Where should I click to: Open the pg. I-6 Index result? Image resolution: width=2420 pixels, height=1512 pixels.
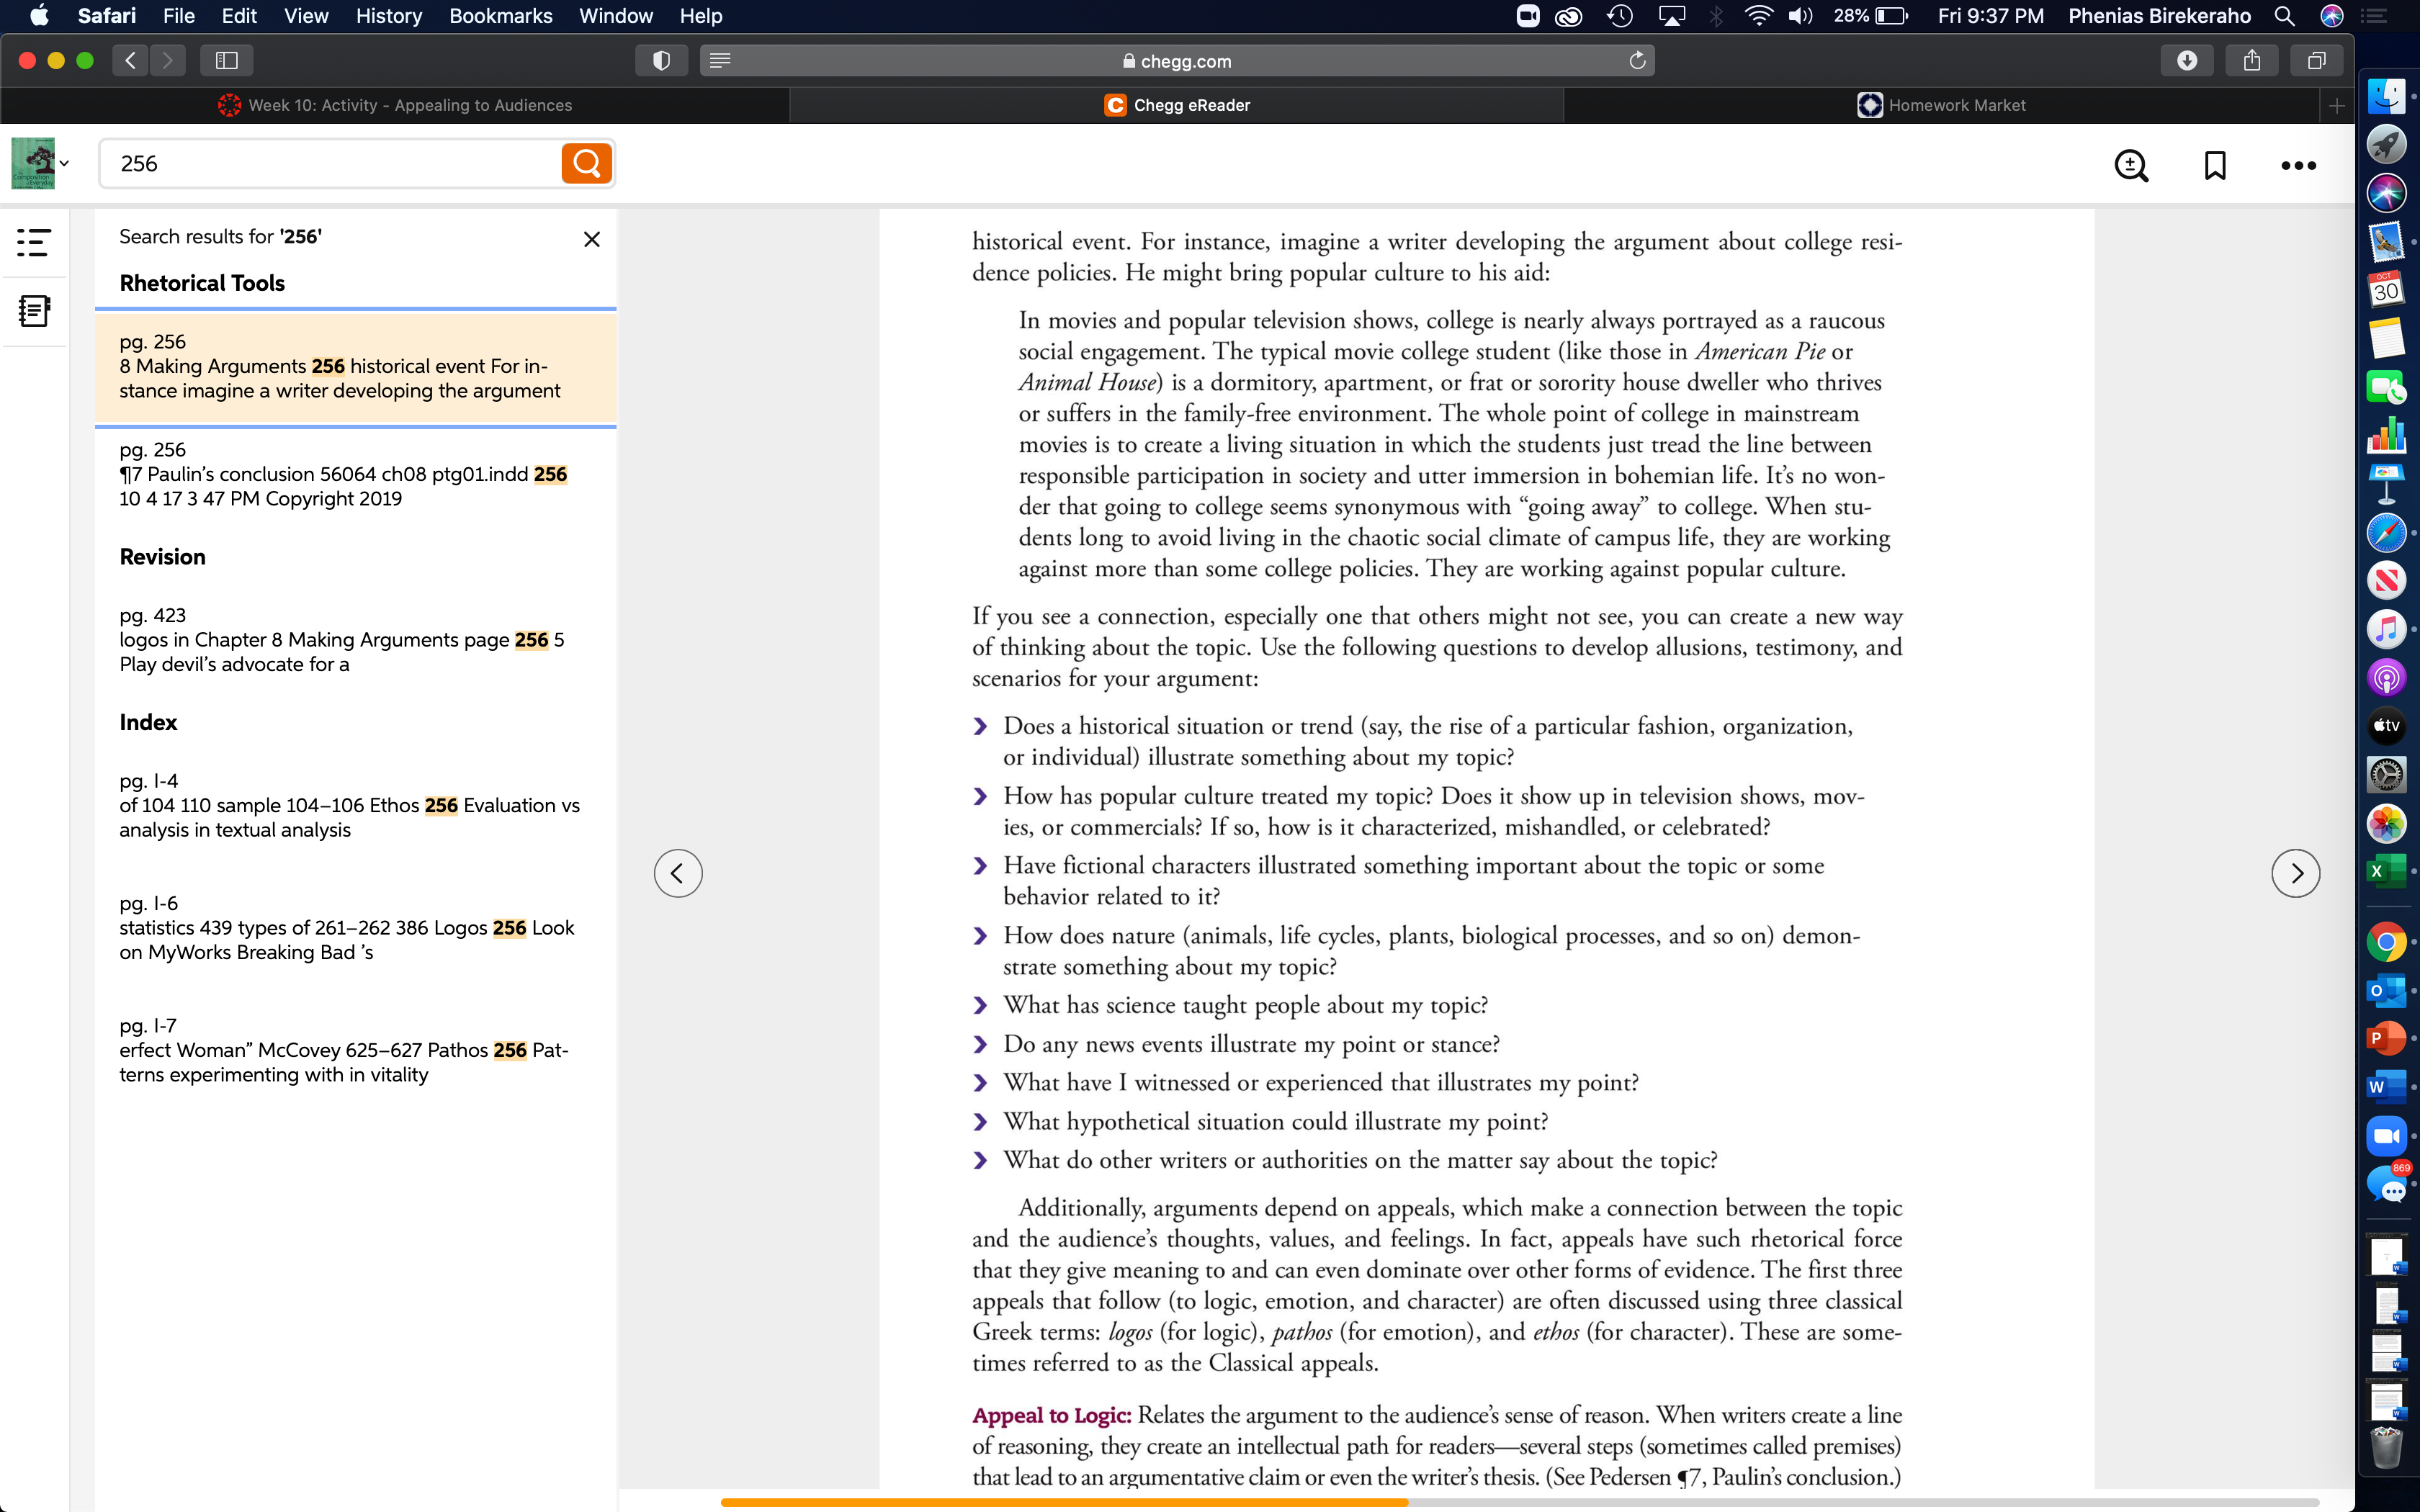pyautogui.click(x=355, y=928)
